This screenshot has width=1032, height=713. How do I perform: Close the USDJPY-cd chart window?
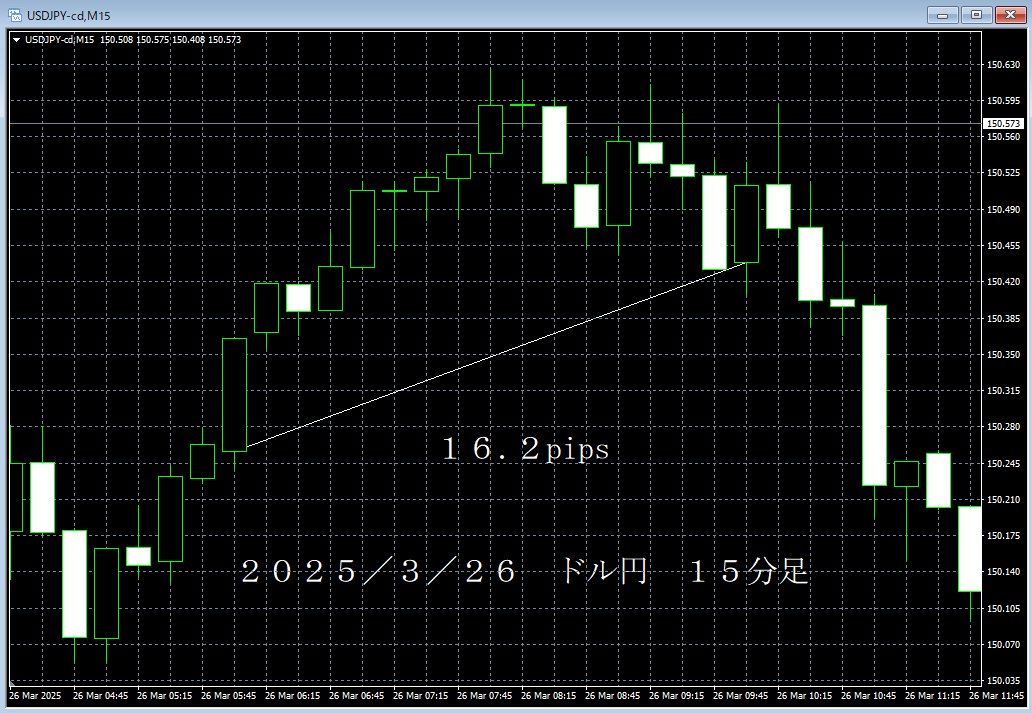[1009, 15]
